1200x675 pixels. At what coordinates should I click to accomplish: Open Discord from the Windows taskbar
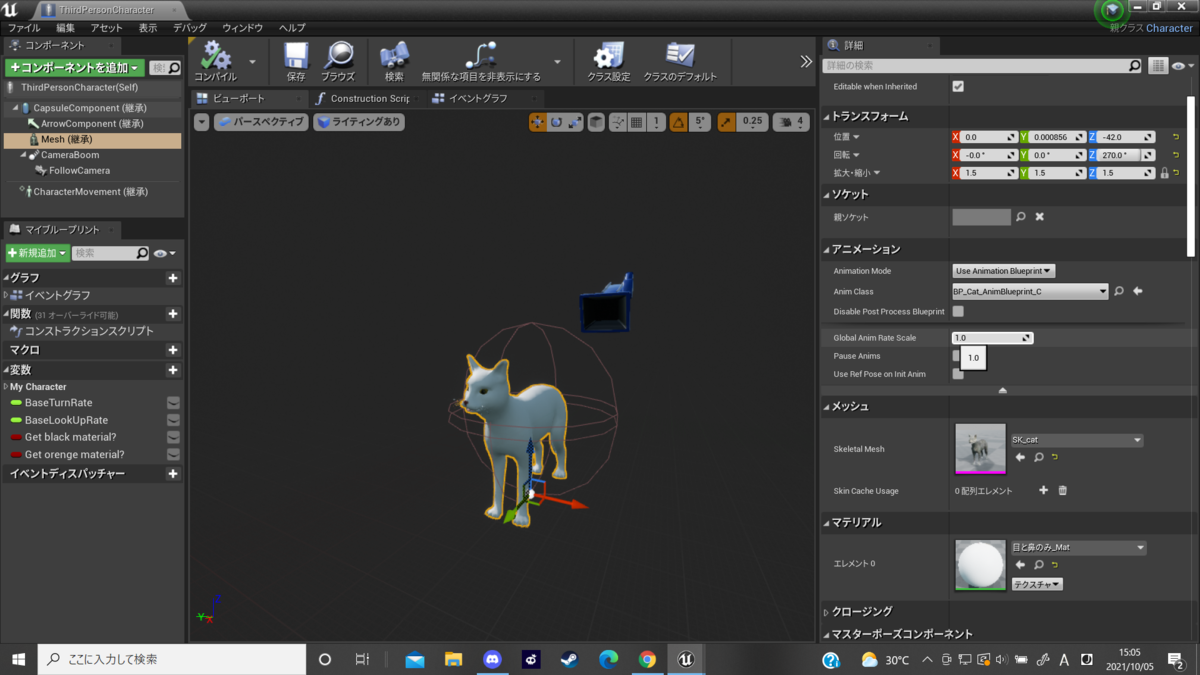492,660
